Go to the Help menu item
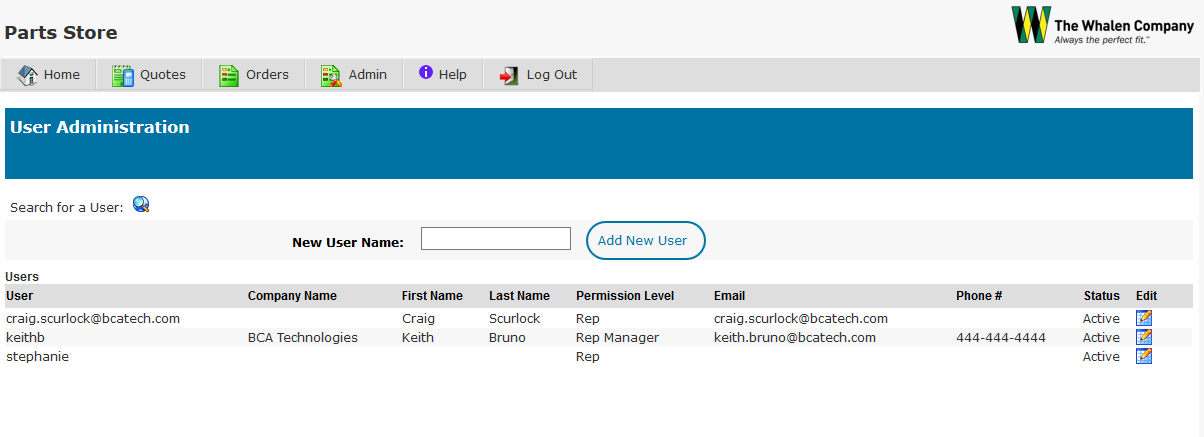The width and height of the screenshot is (1204, 437). [443, 75]
